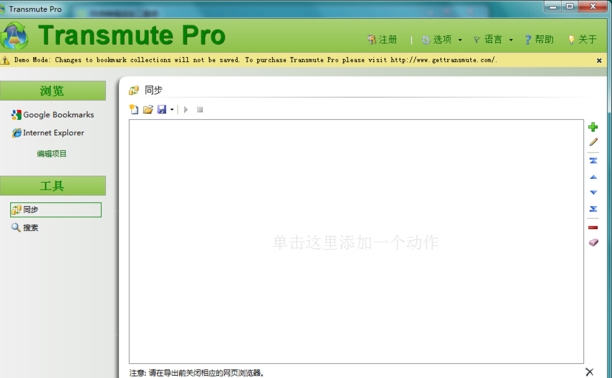This screenshot has height=378, width=612.
Task: Edit the action with pencil icon
Action: tap(593, 142)
